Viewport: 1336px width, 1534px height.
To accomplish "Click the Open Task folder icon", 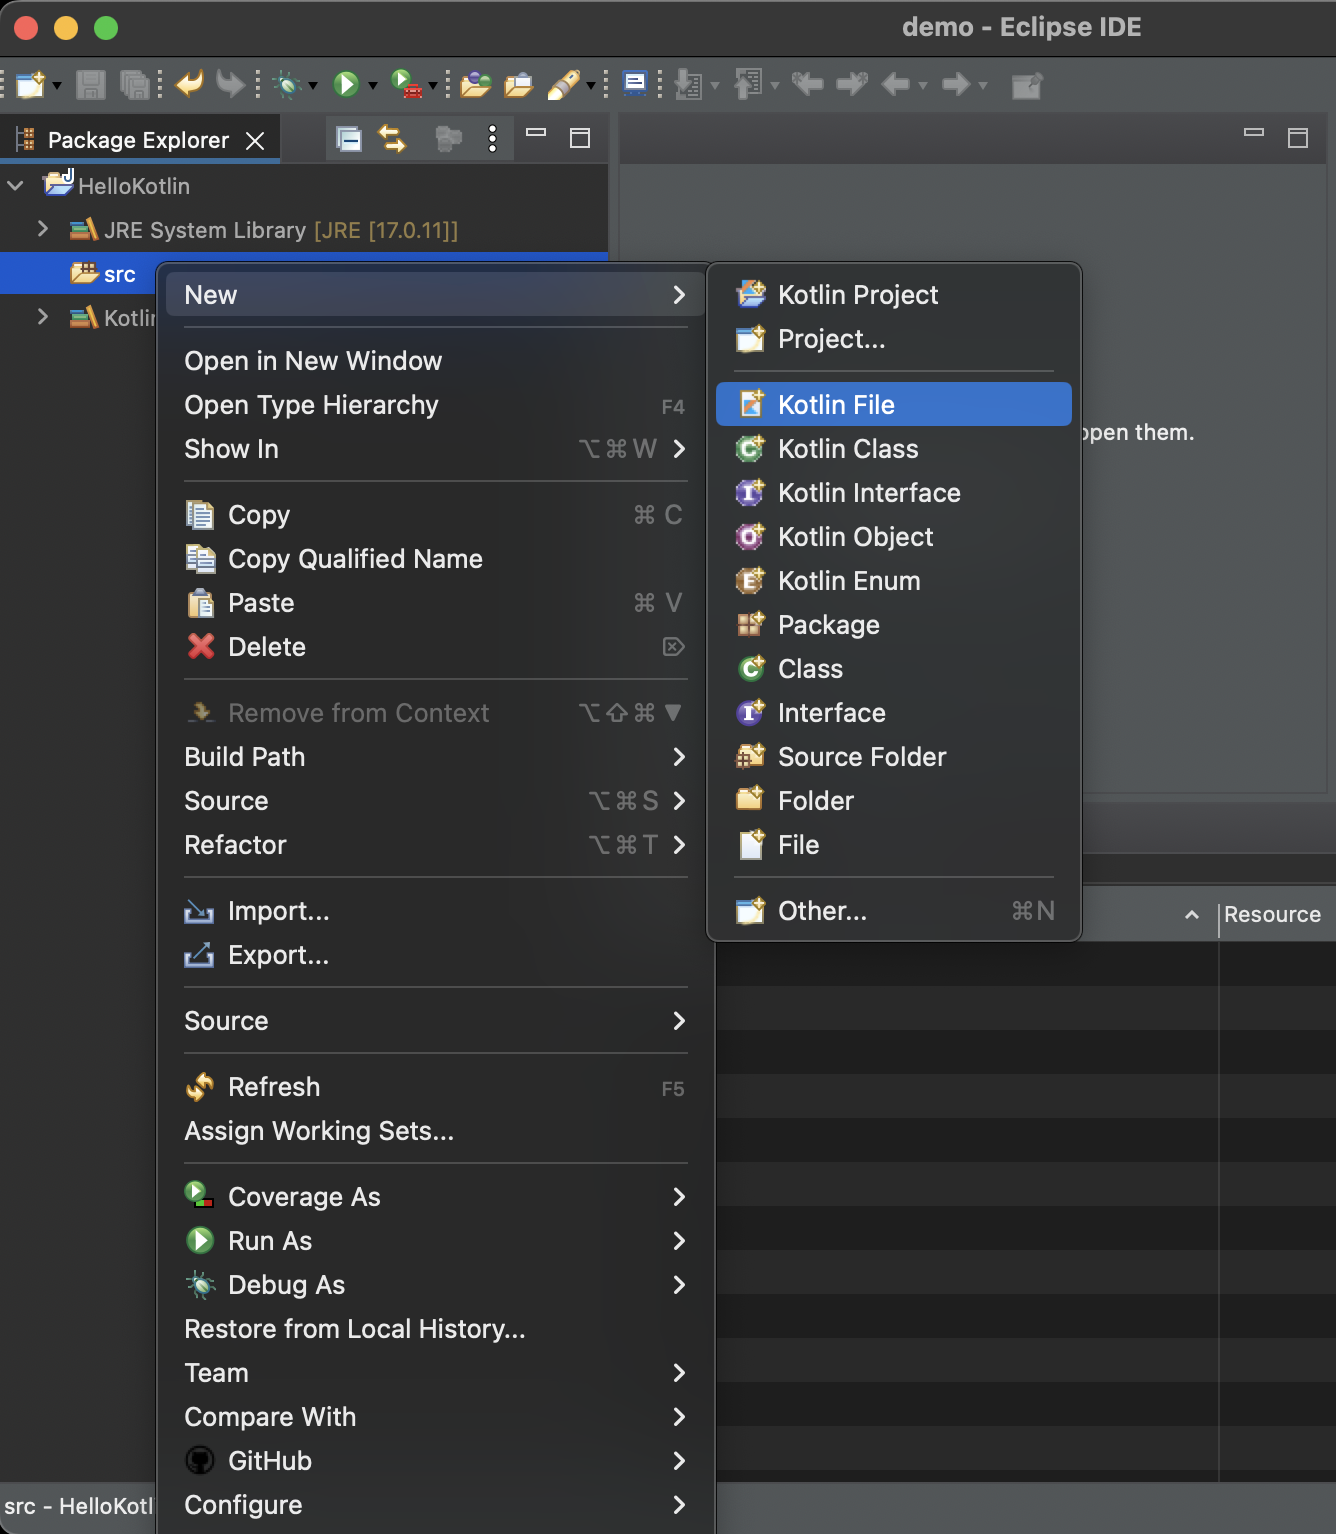I will [518, 85].
